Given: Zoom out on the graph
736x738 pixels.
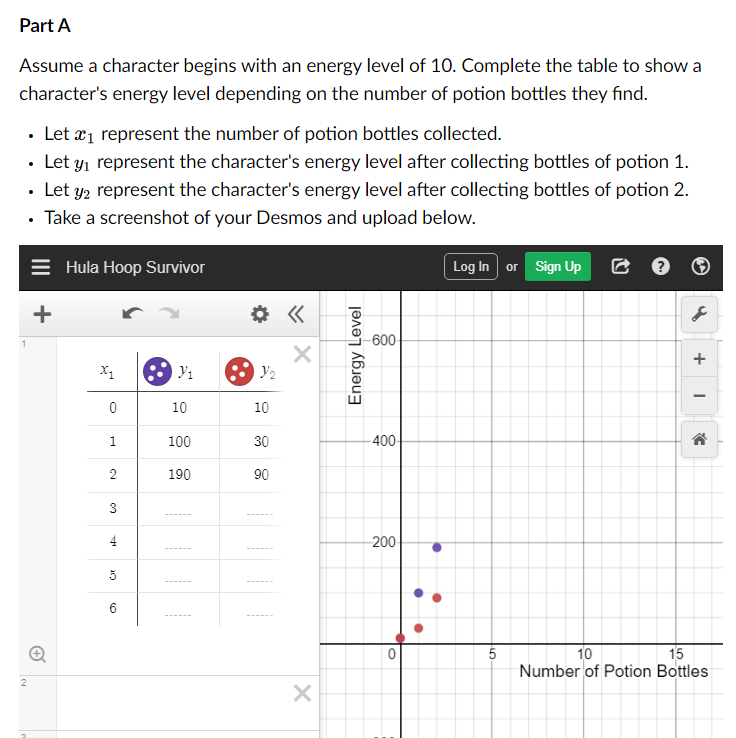Looking at the screenshot, I should click(x=700, y=398).
